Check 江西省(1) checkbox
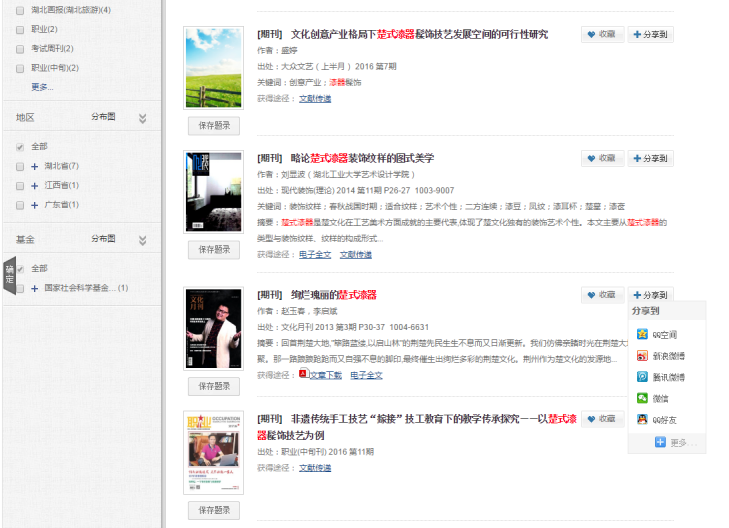The width and height of the screenshot is (729, 528). pos(20,186)
